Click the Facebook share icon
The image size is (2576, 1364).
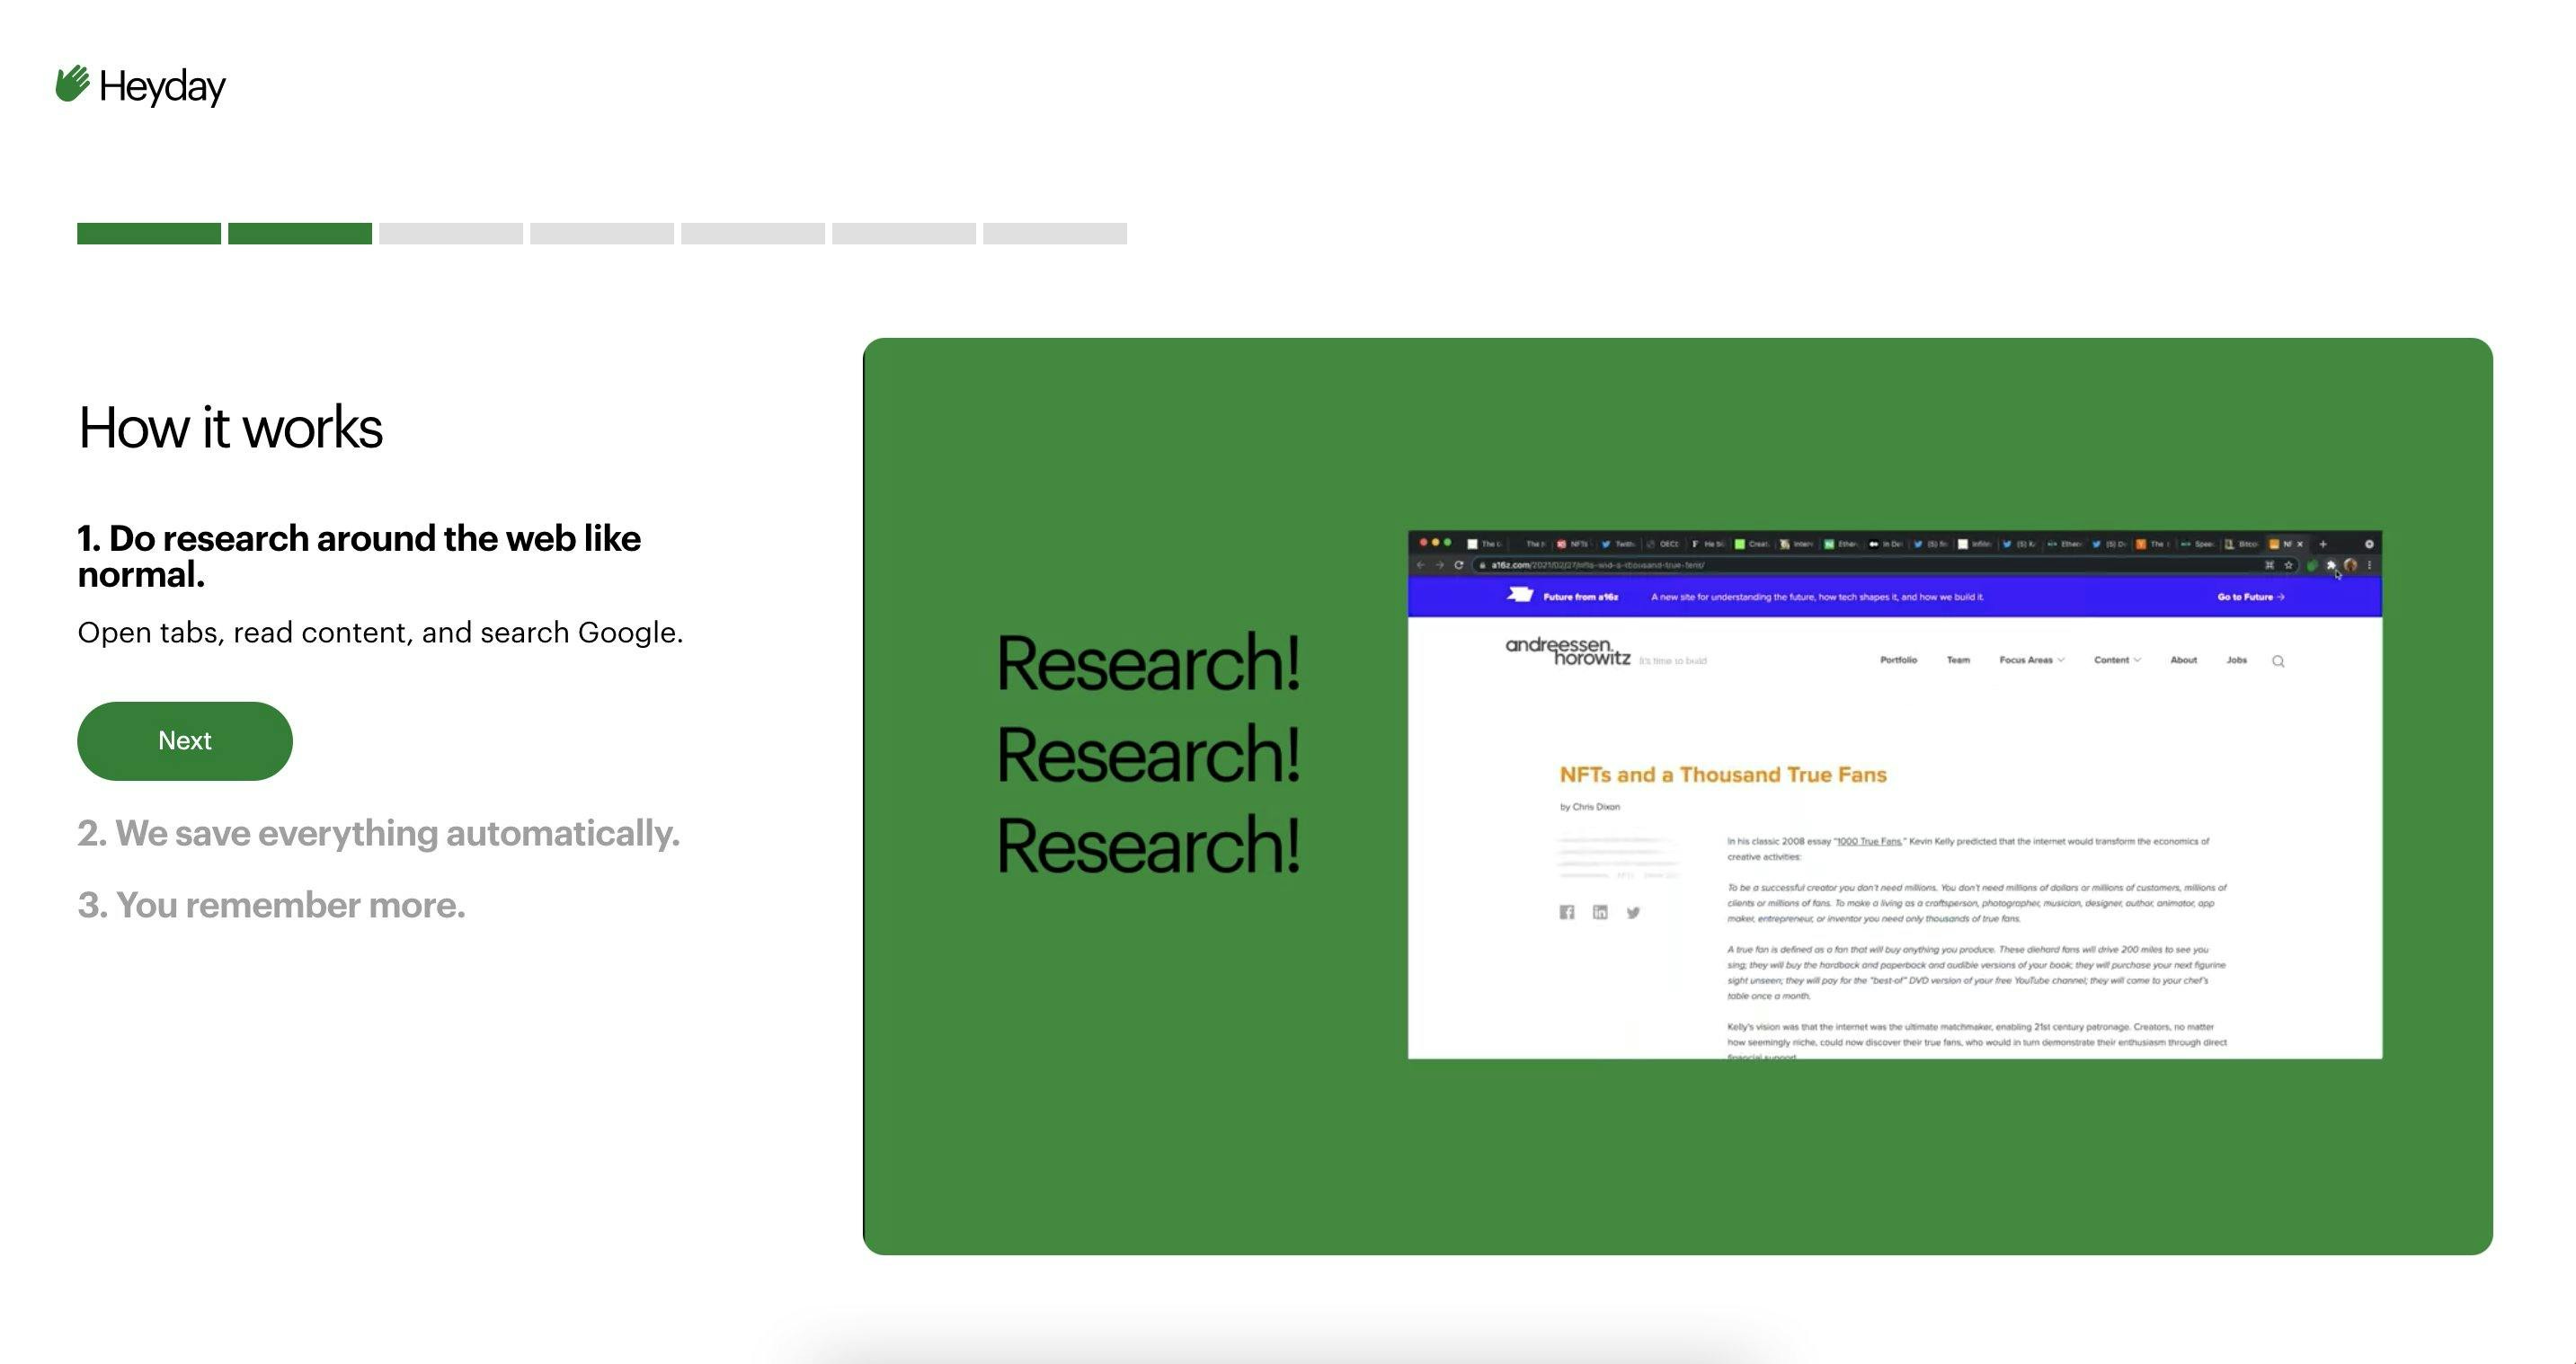click(x=1567, y=912)
